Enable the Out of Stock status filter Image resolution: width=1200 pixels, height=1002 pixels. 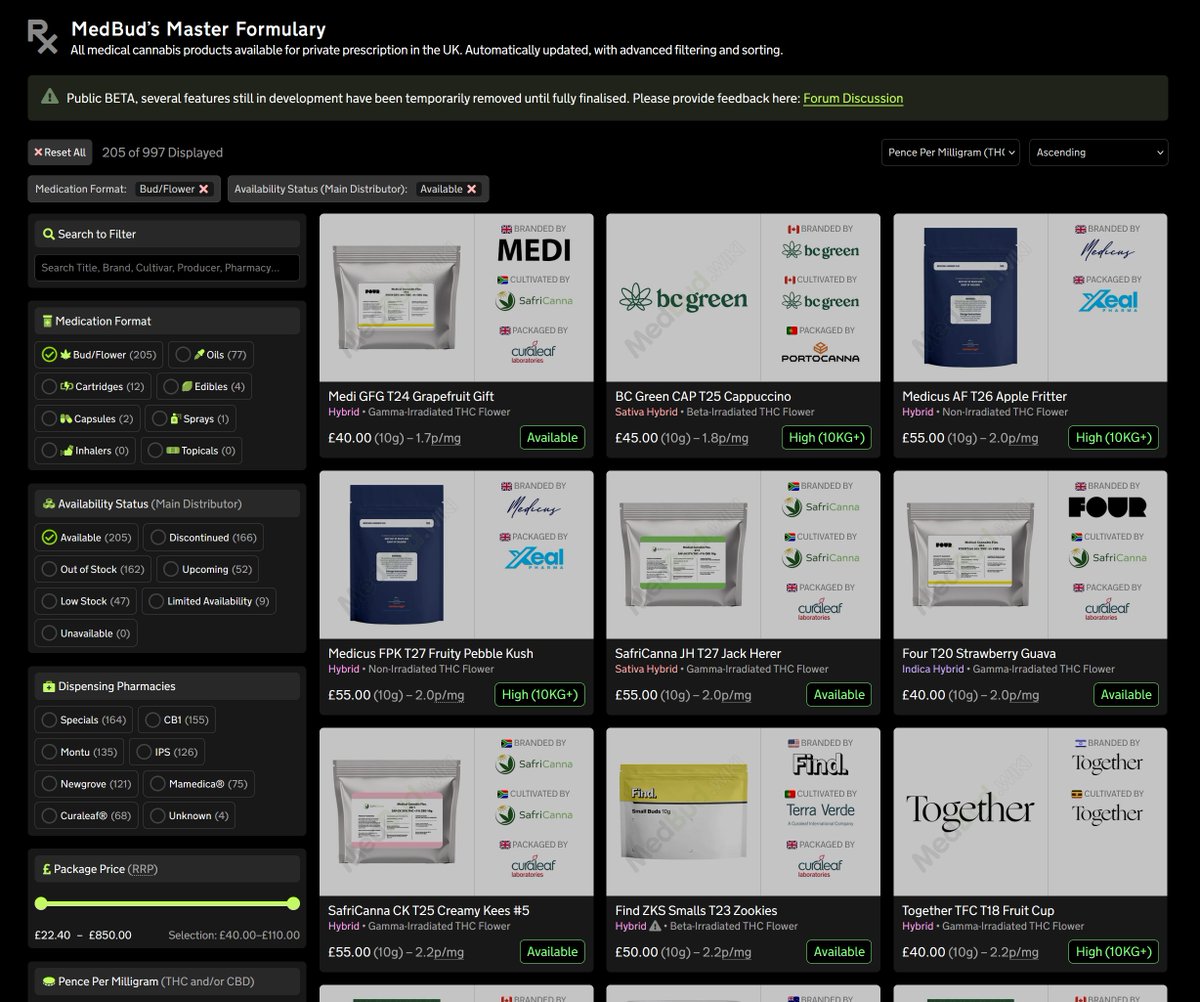pyautogui.click(x=93, y=569)
